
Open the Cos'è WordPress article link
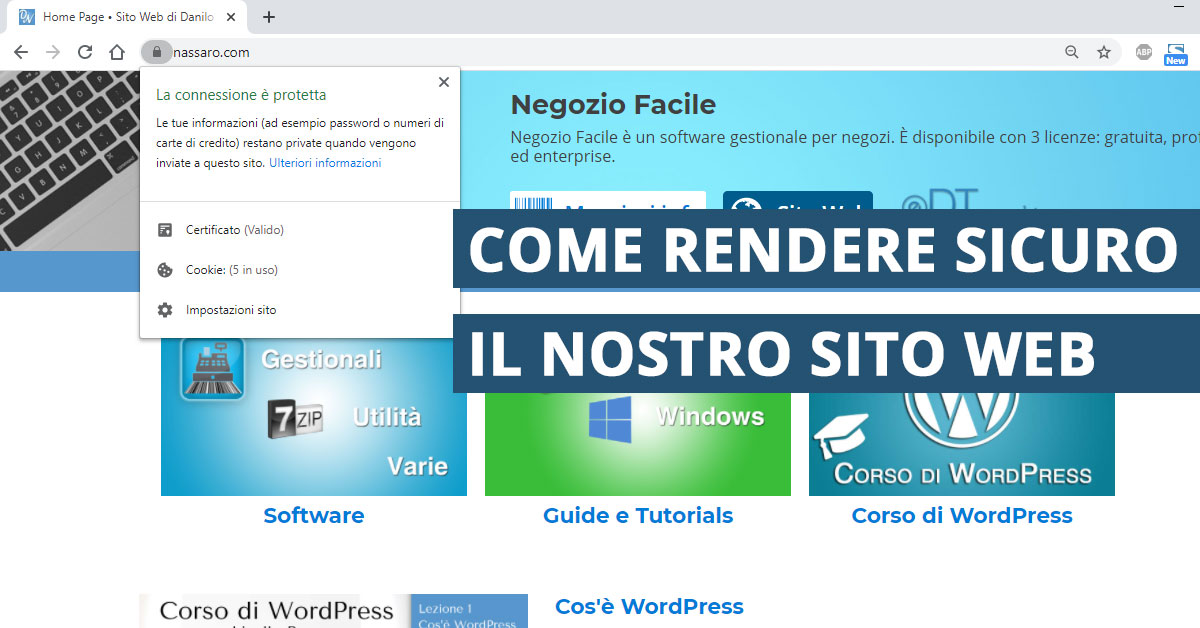click(649, 607)
